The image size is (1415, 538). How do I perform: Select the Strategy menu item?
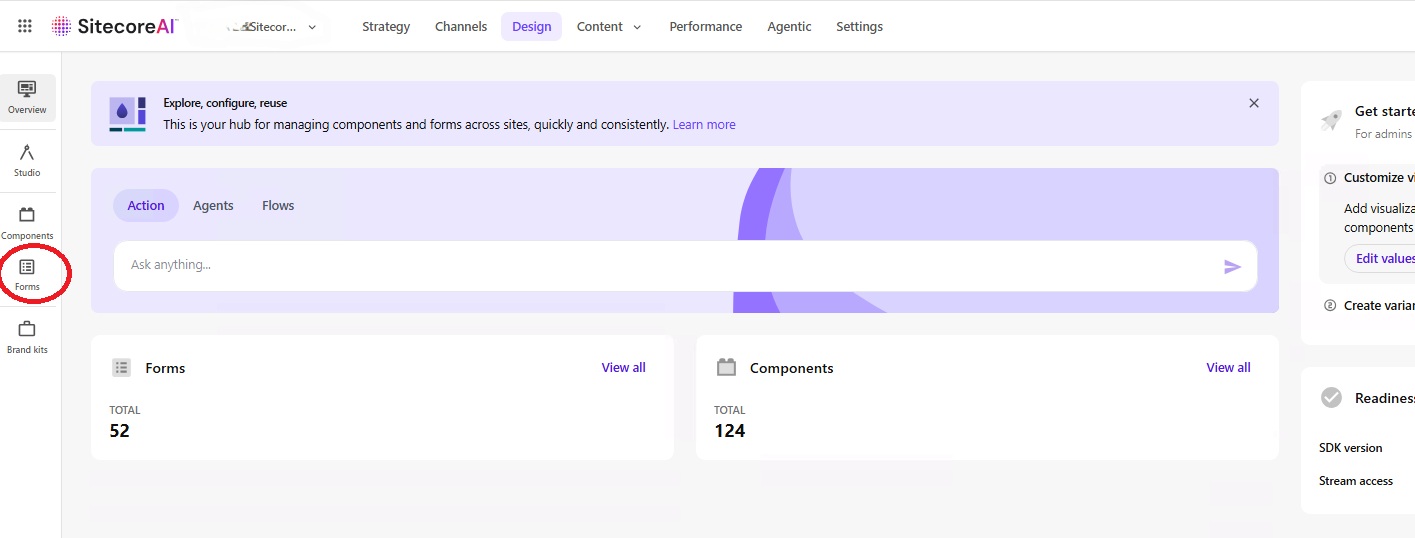click(x=386, y=27)
